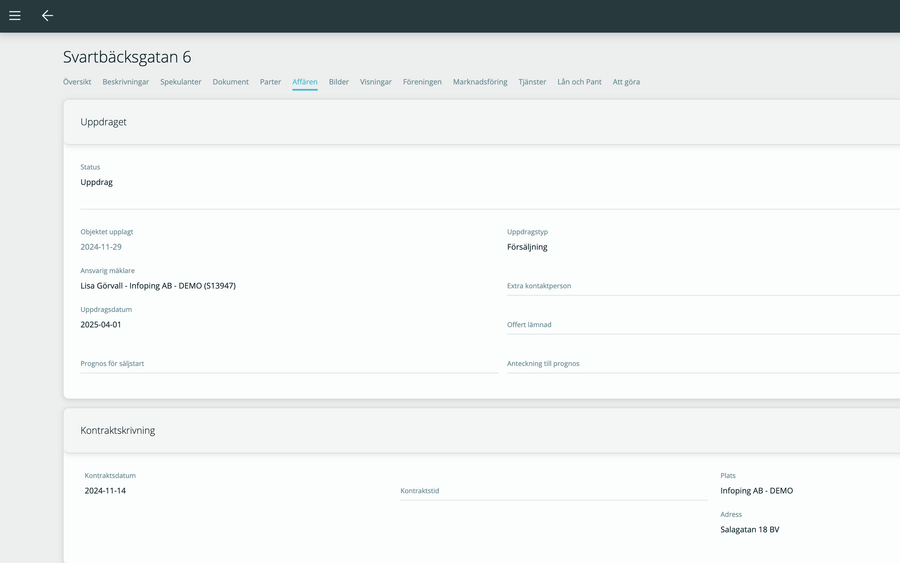The width and height of the screenshot is (900, 563).
Task: Go to the Dokument tab
Action: [x=231, y=82]
